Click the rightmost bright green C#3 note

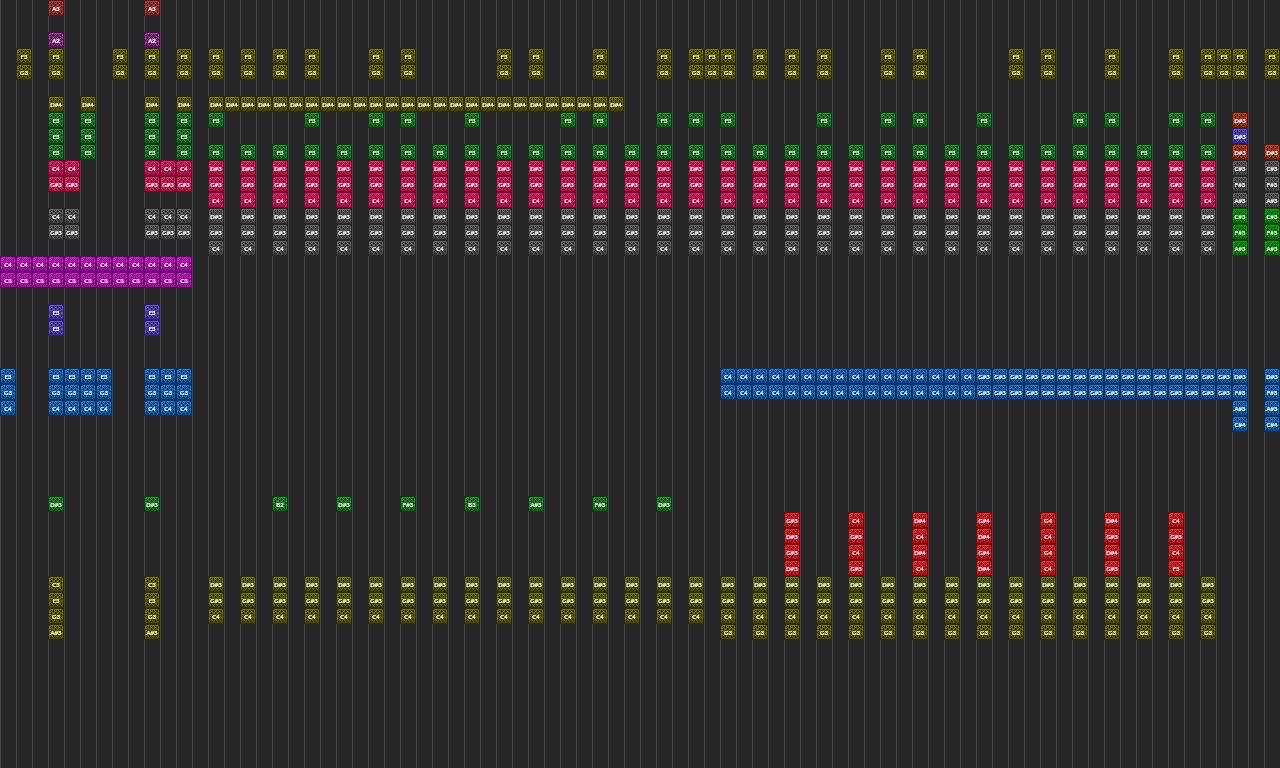(1272, 216)
